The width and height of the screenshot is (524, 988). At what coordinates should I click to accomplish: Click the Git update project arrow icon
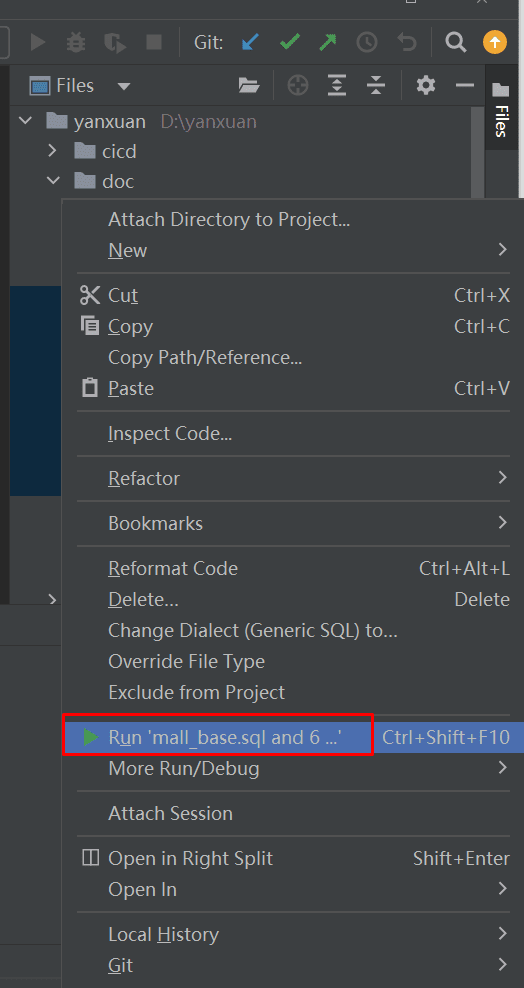250,43
